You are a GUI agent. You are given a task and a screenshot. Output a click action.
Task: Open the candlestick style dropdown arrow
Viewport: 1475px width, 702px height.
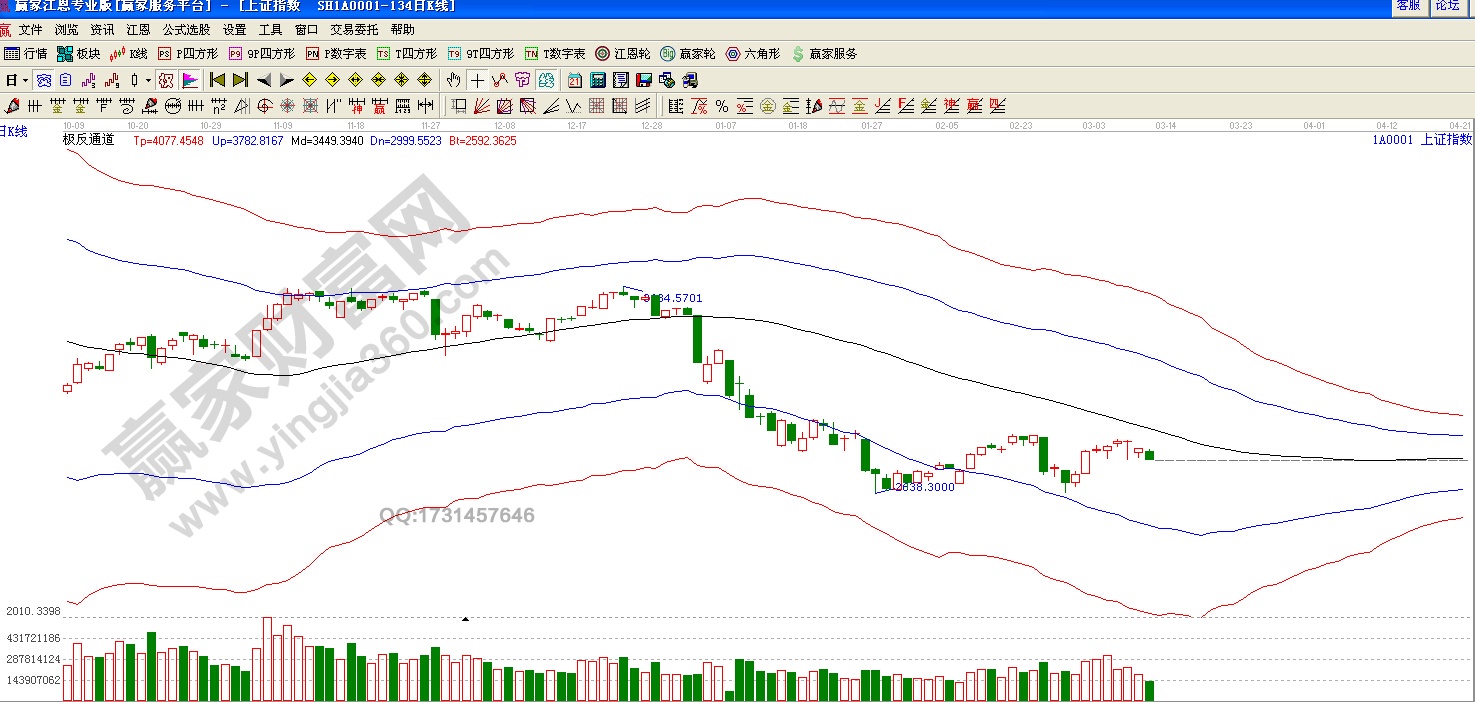point(148,80)
